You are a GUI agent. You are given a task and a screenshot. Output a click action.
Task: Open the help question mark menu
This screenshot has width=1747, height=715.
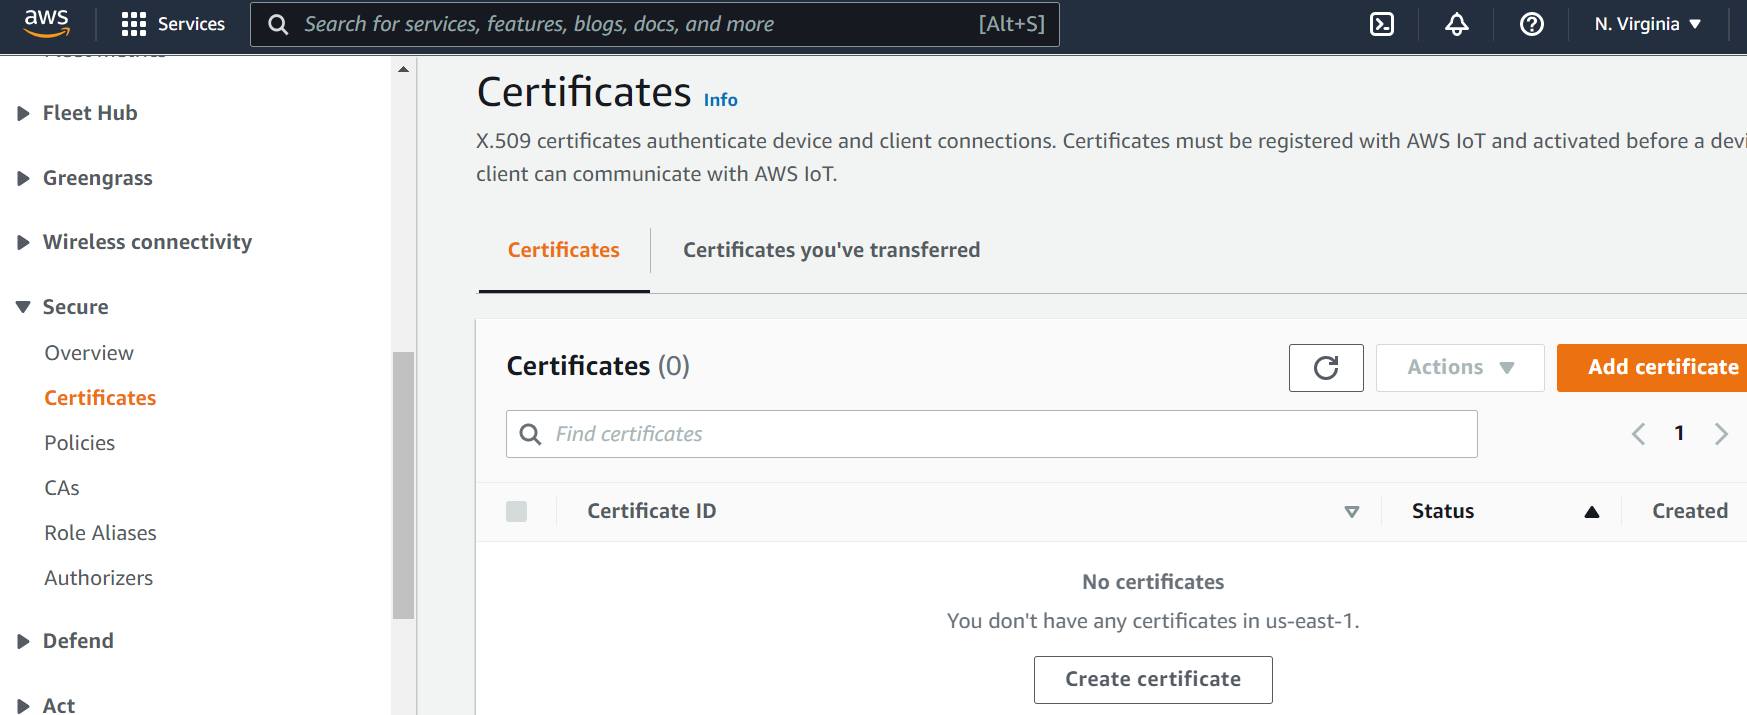1532,24
